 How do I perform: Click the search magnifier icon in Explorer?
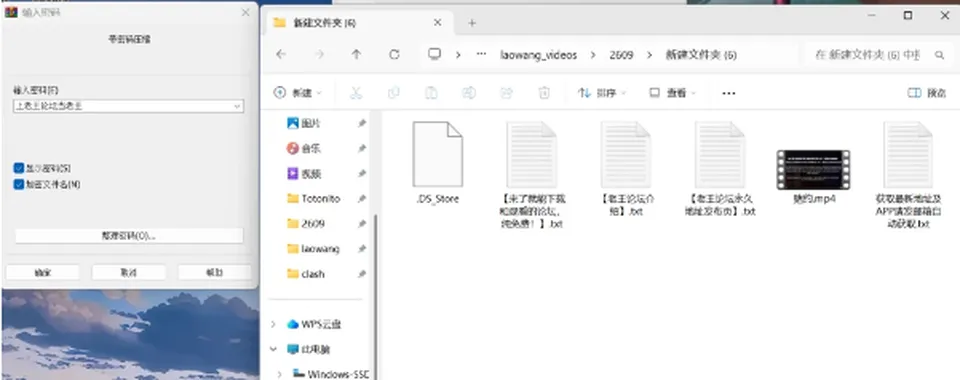[x=939, y=55]
